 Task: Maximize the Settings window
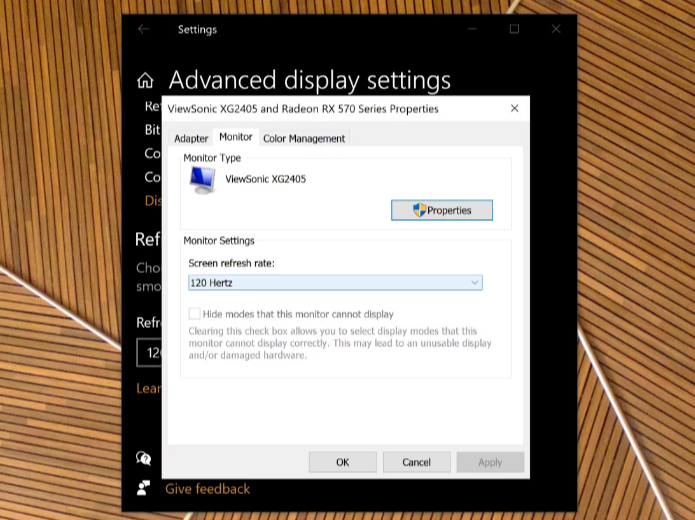coord(514,29)
